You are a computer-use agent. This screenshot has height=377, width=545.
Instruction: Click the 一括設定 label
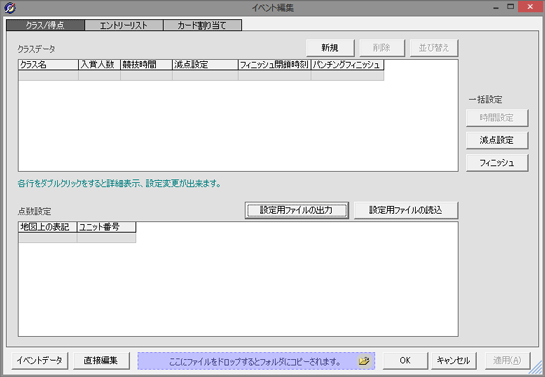[x=485, y=100]
